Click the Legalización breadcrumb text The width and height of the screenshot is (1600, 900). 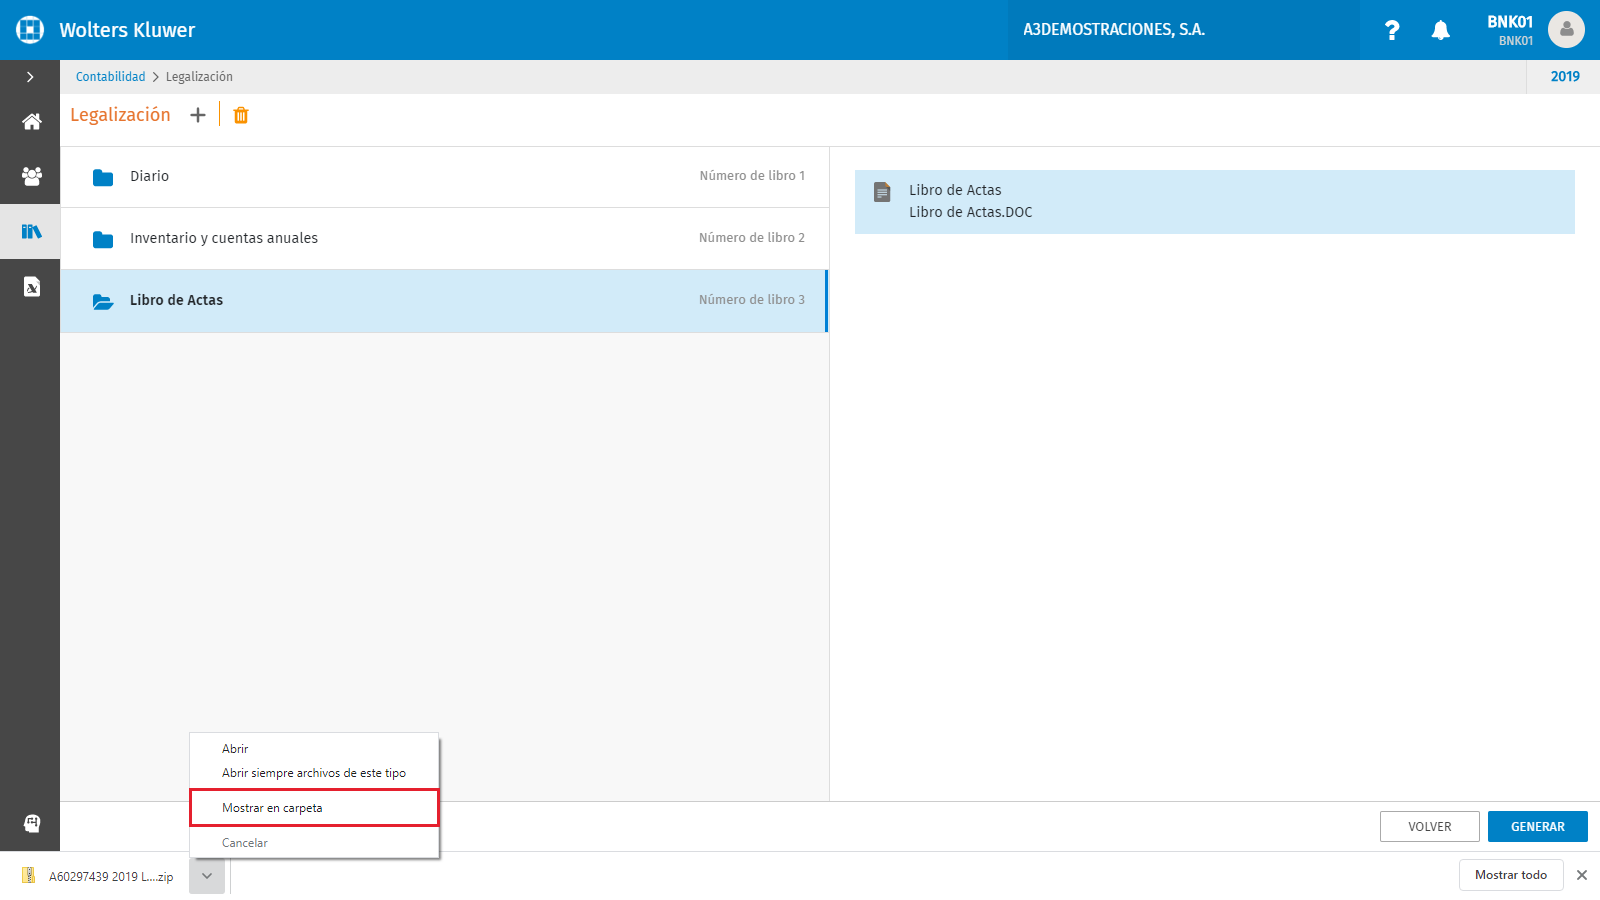[x=199, y=77]
